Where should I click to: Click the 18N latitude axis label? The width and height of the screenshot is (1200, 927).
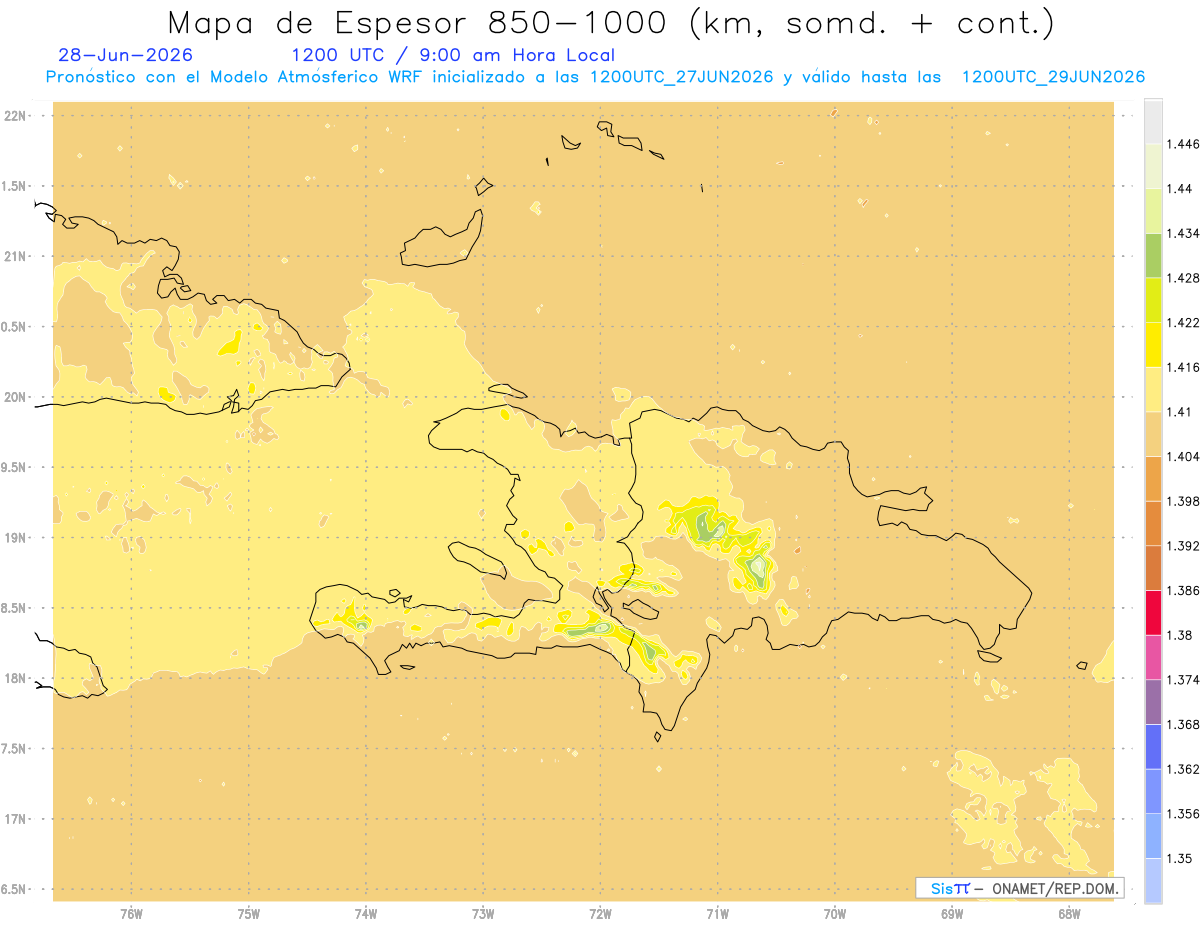(16, 679)
